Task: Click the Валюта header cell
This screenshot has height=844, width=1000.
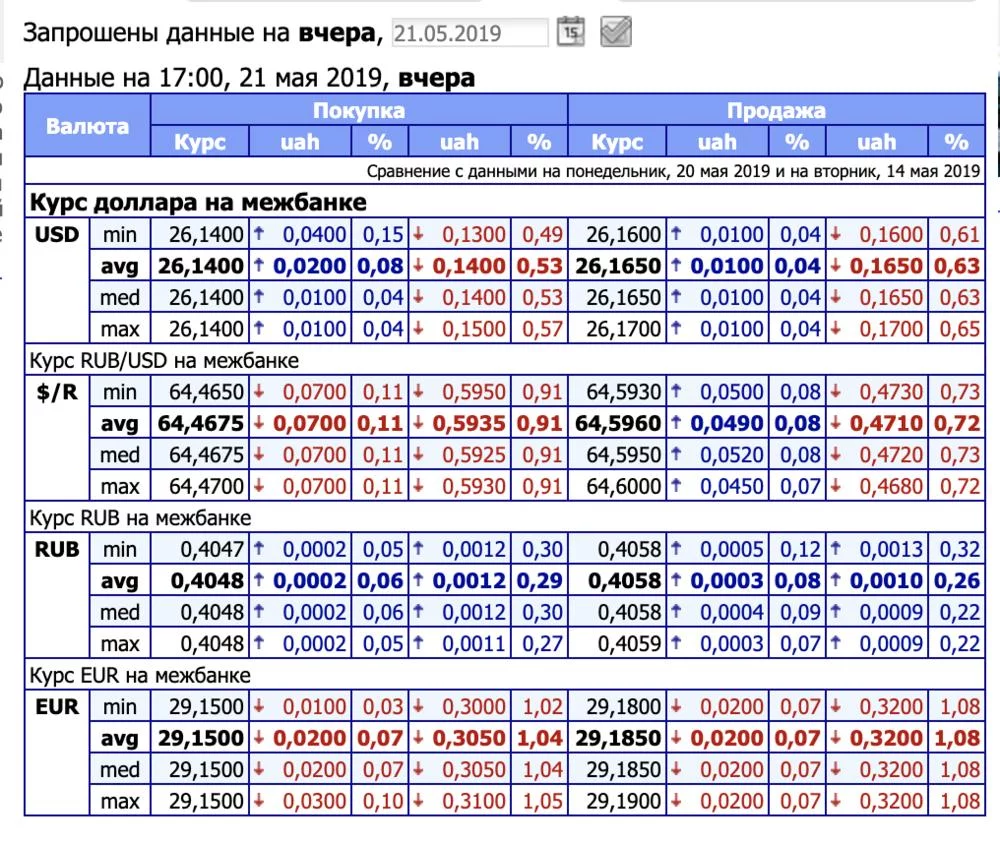Action: [x=87, y=126]
